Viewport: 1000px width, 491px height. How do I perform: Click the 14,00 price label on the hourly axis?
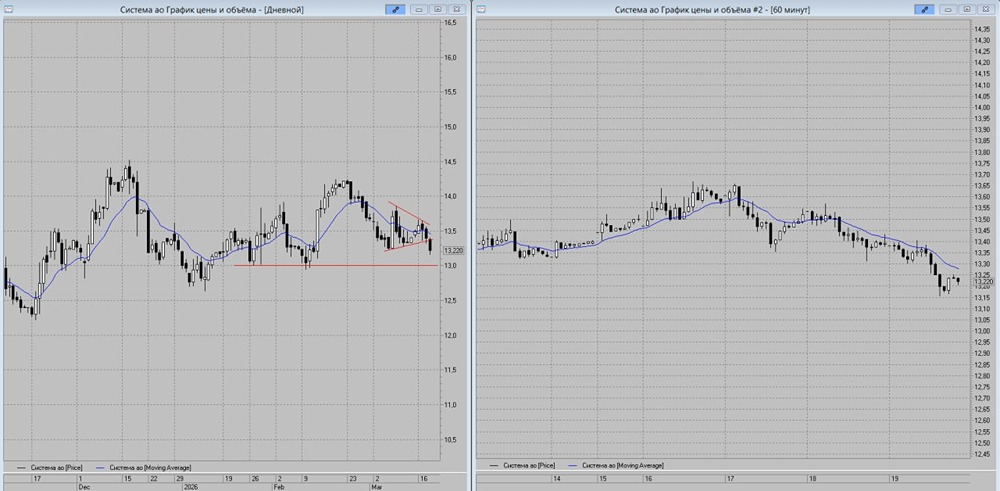click(x=981, y=107)
